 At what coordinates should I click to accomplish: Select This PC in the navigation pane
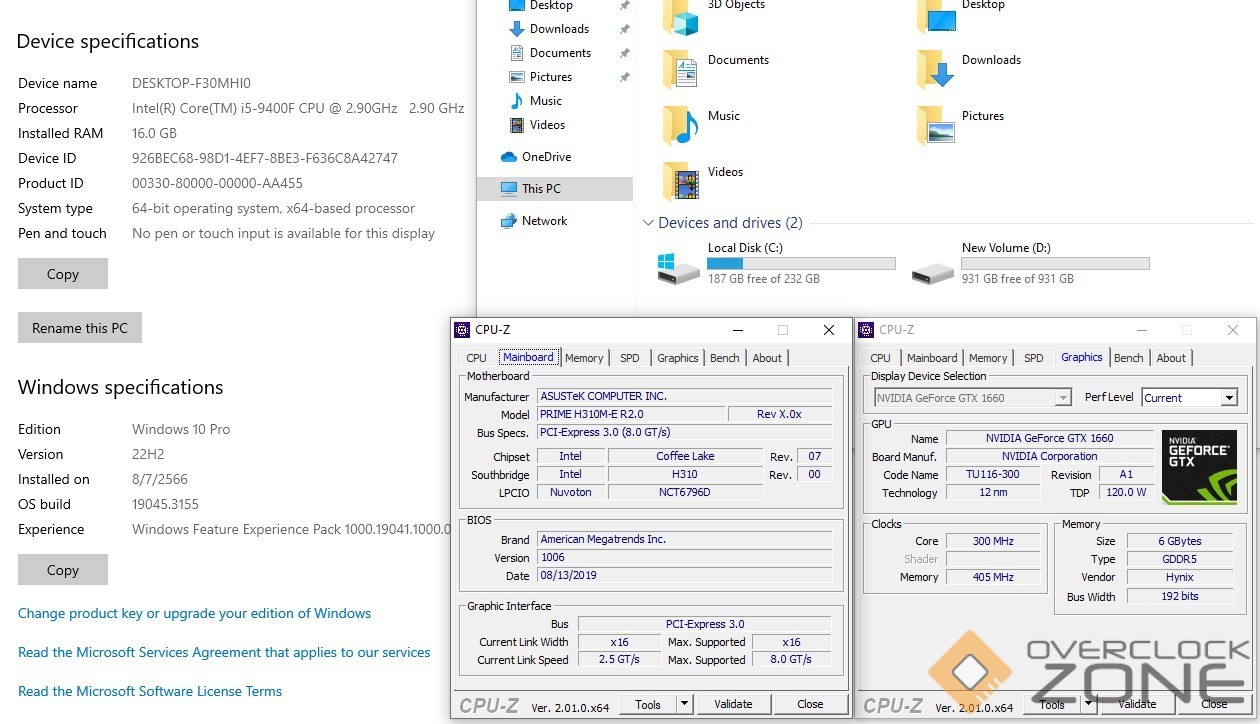[x=541, y=189]
